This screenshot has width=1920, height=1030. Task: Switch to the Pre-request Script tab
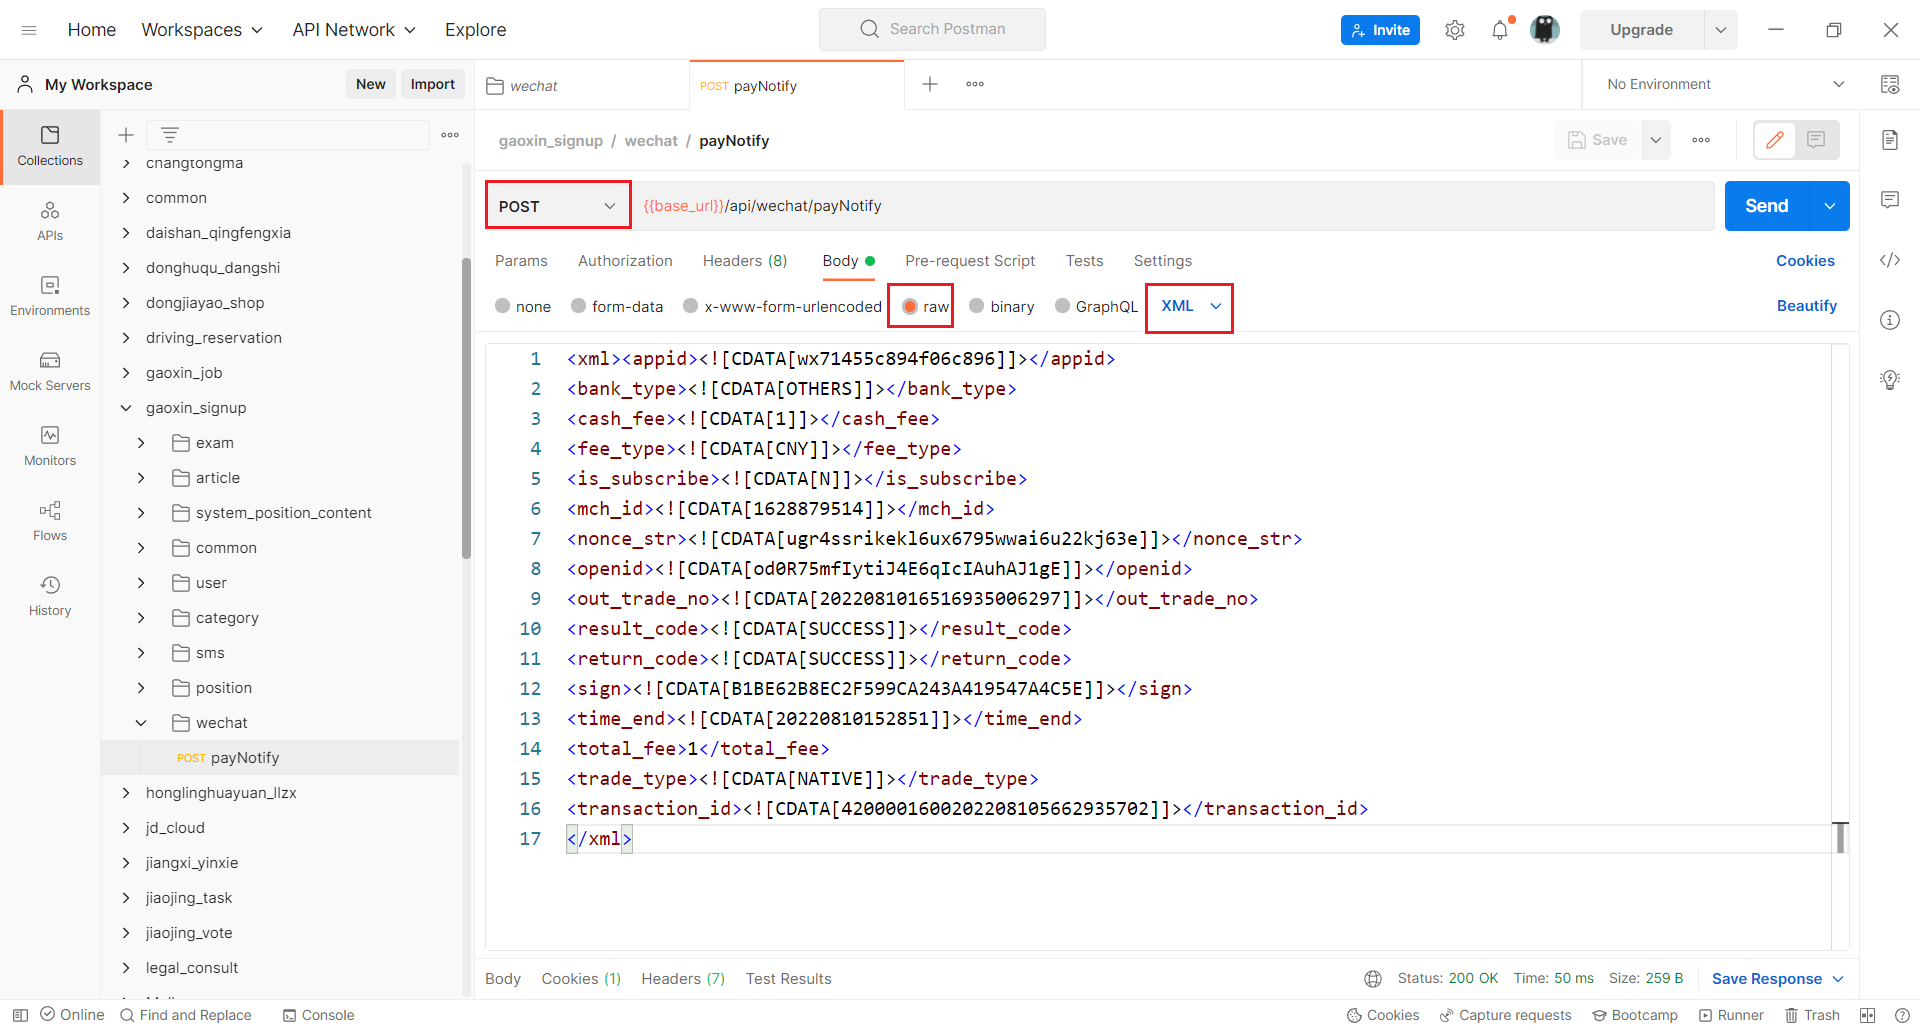[x=969, y=261]
